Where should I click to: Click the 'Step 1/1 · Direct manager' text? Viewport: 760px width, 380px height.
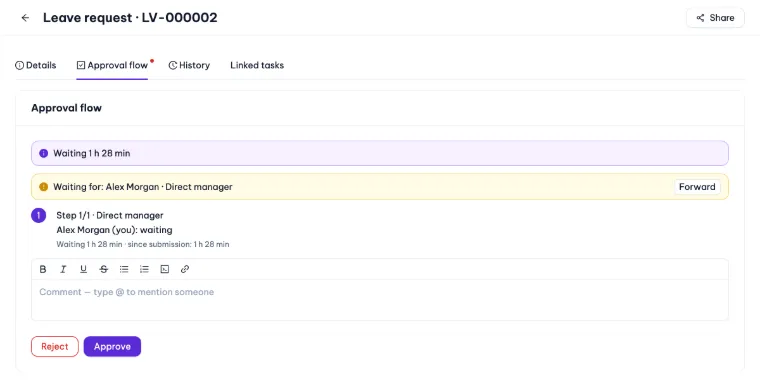pos(110,215)
